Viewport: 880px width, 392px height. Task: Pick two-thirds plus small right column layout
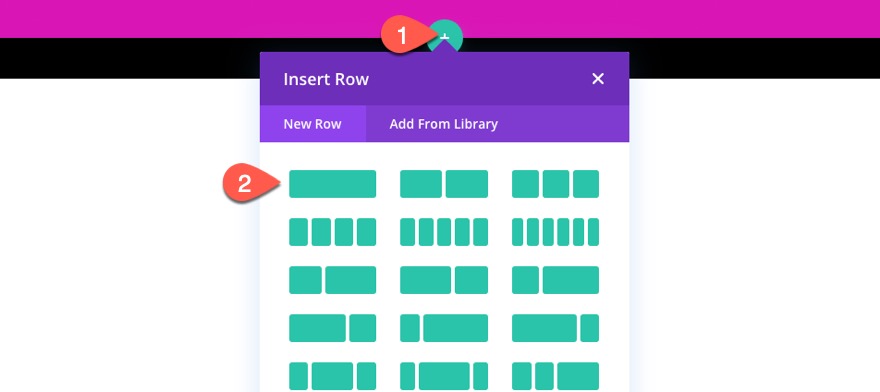(x=332, y=328)
